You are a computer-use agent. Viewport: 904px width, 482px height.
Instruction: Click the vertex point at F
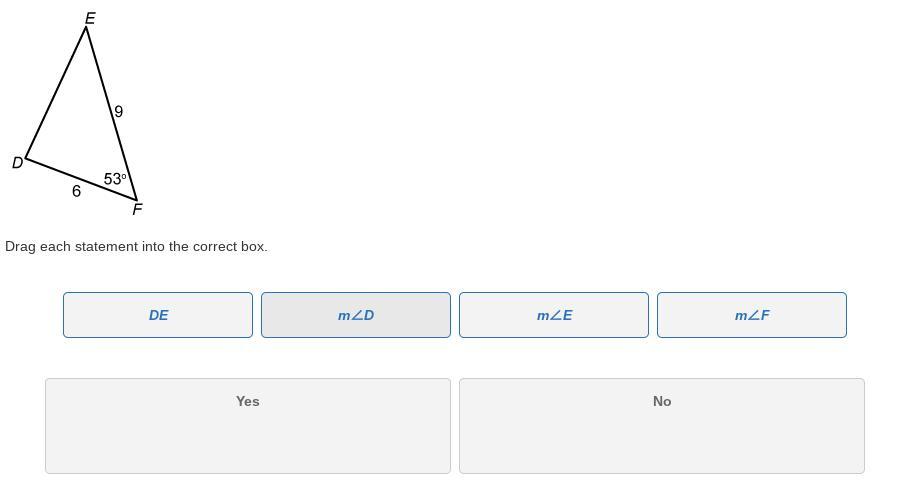136,199
